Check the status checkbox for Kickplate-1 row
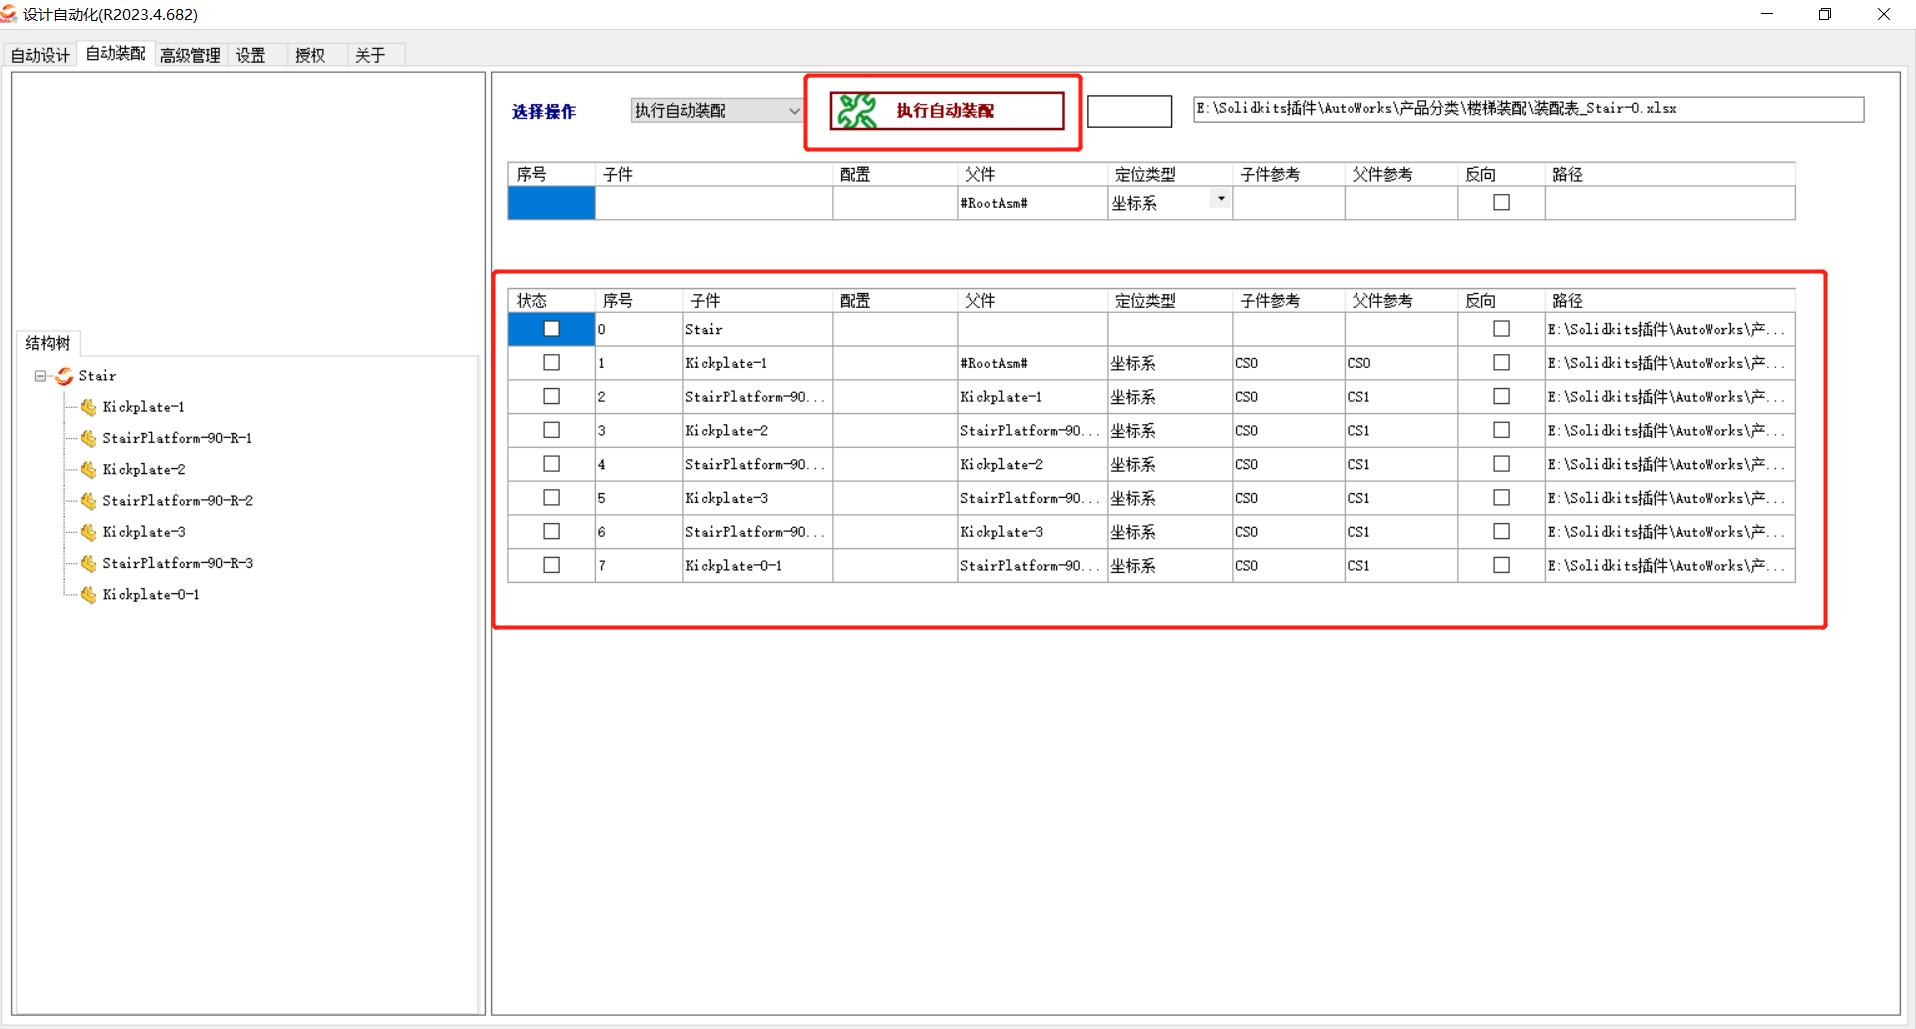 coord(551,362)
